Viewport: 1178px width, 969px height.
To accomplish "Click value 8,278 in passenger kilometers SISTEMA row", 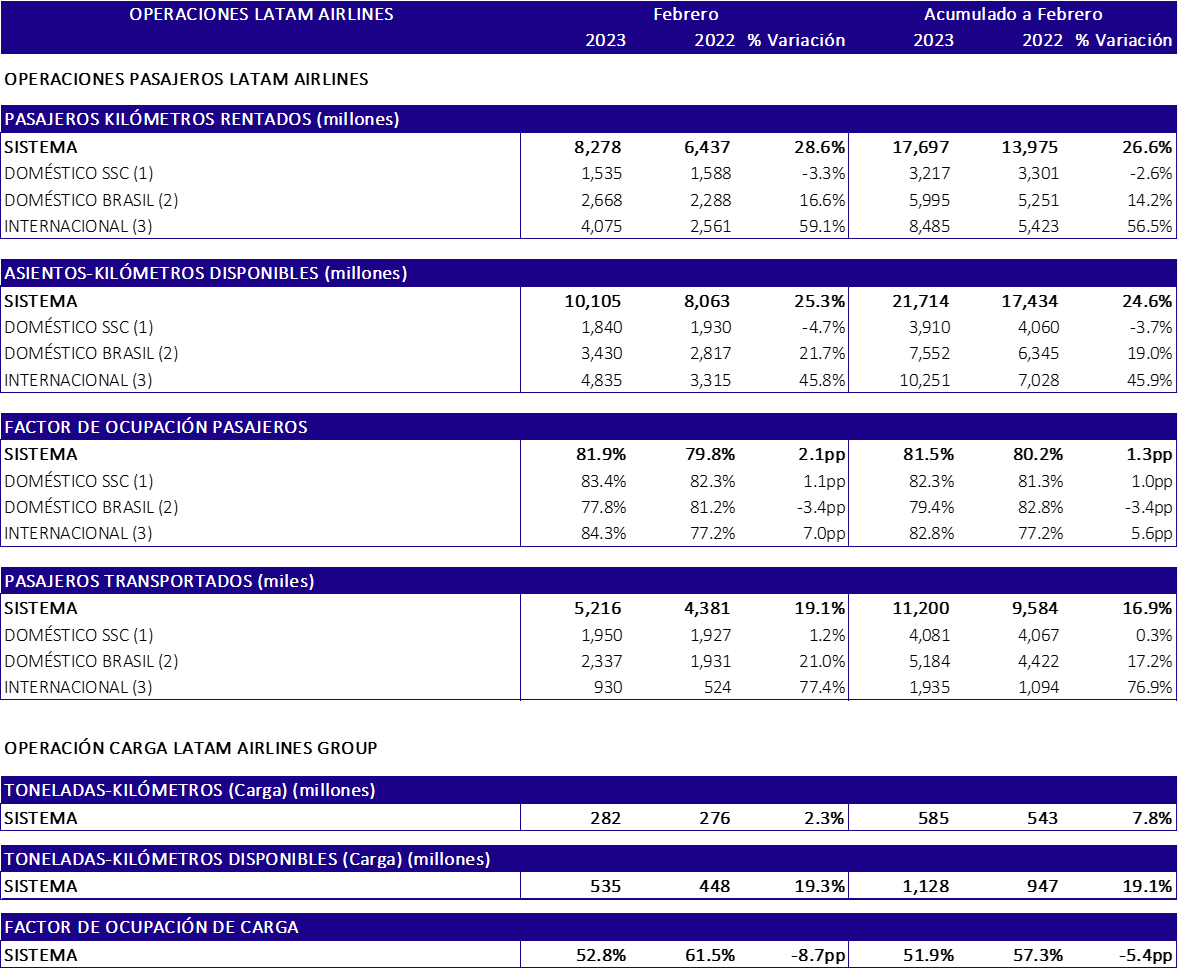I will [x=598, y=147].
